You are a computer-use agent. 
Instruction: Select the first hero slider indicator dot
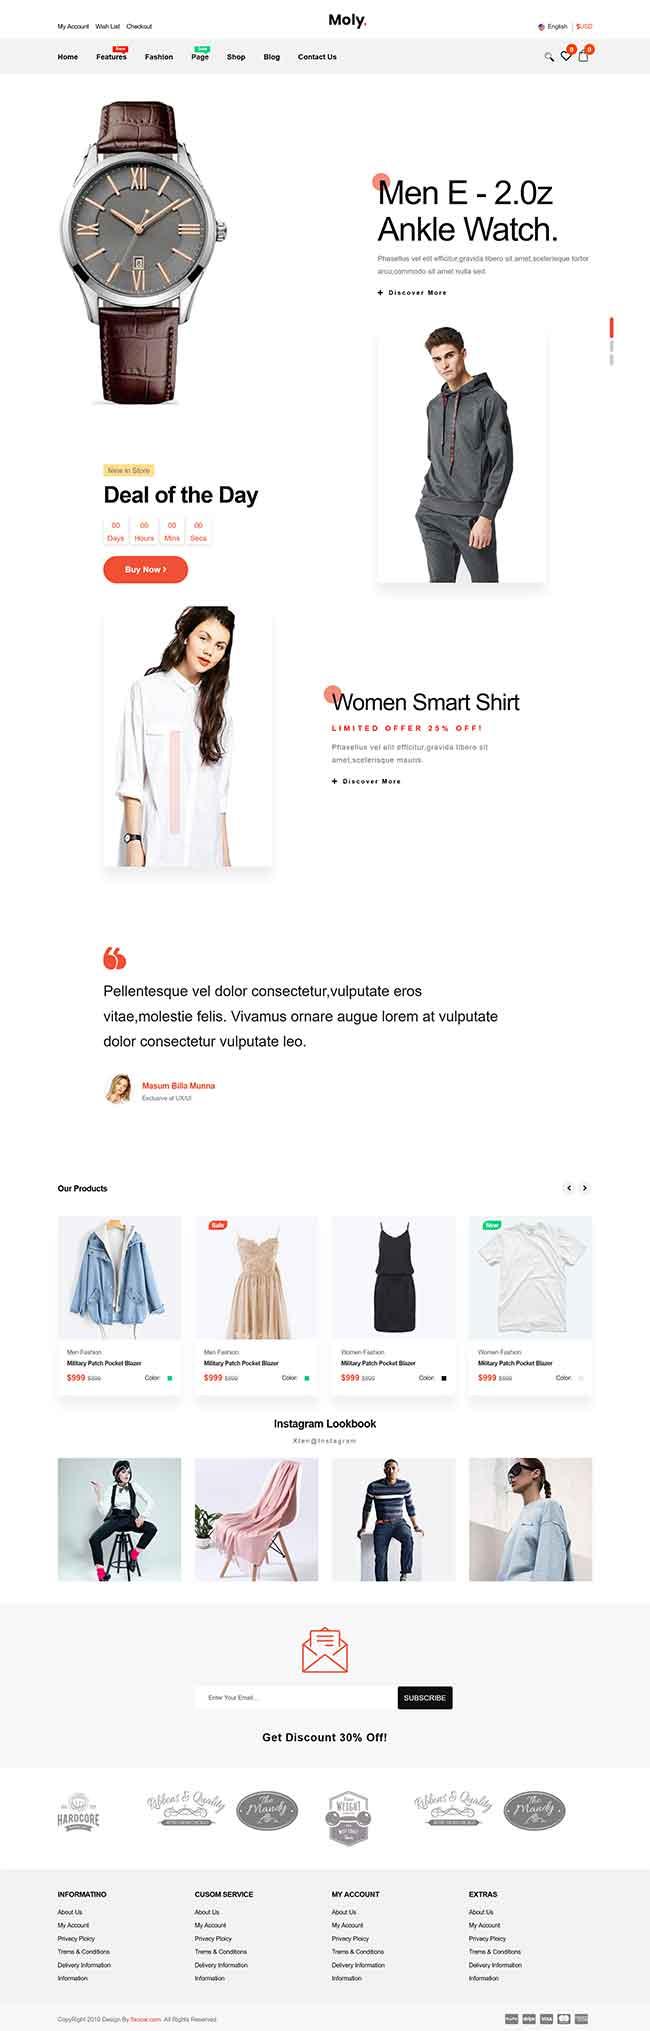[611, 327]
